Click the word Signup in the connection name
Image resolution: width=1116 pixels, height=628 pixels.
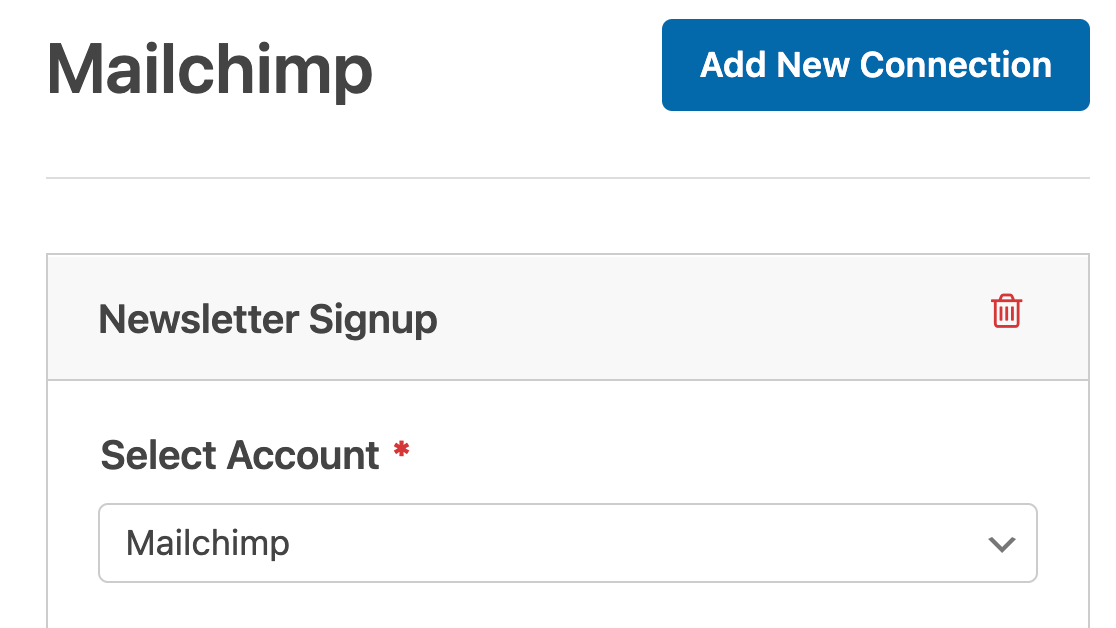(x=373, y=320)
